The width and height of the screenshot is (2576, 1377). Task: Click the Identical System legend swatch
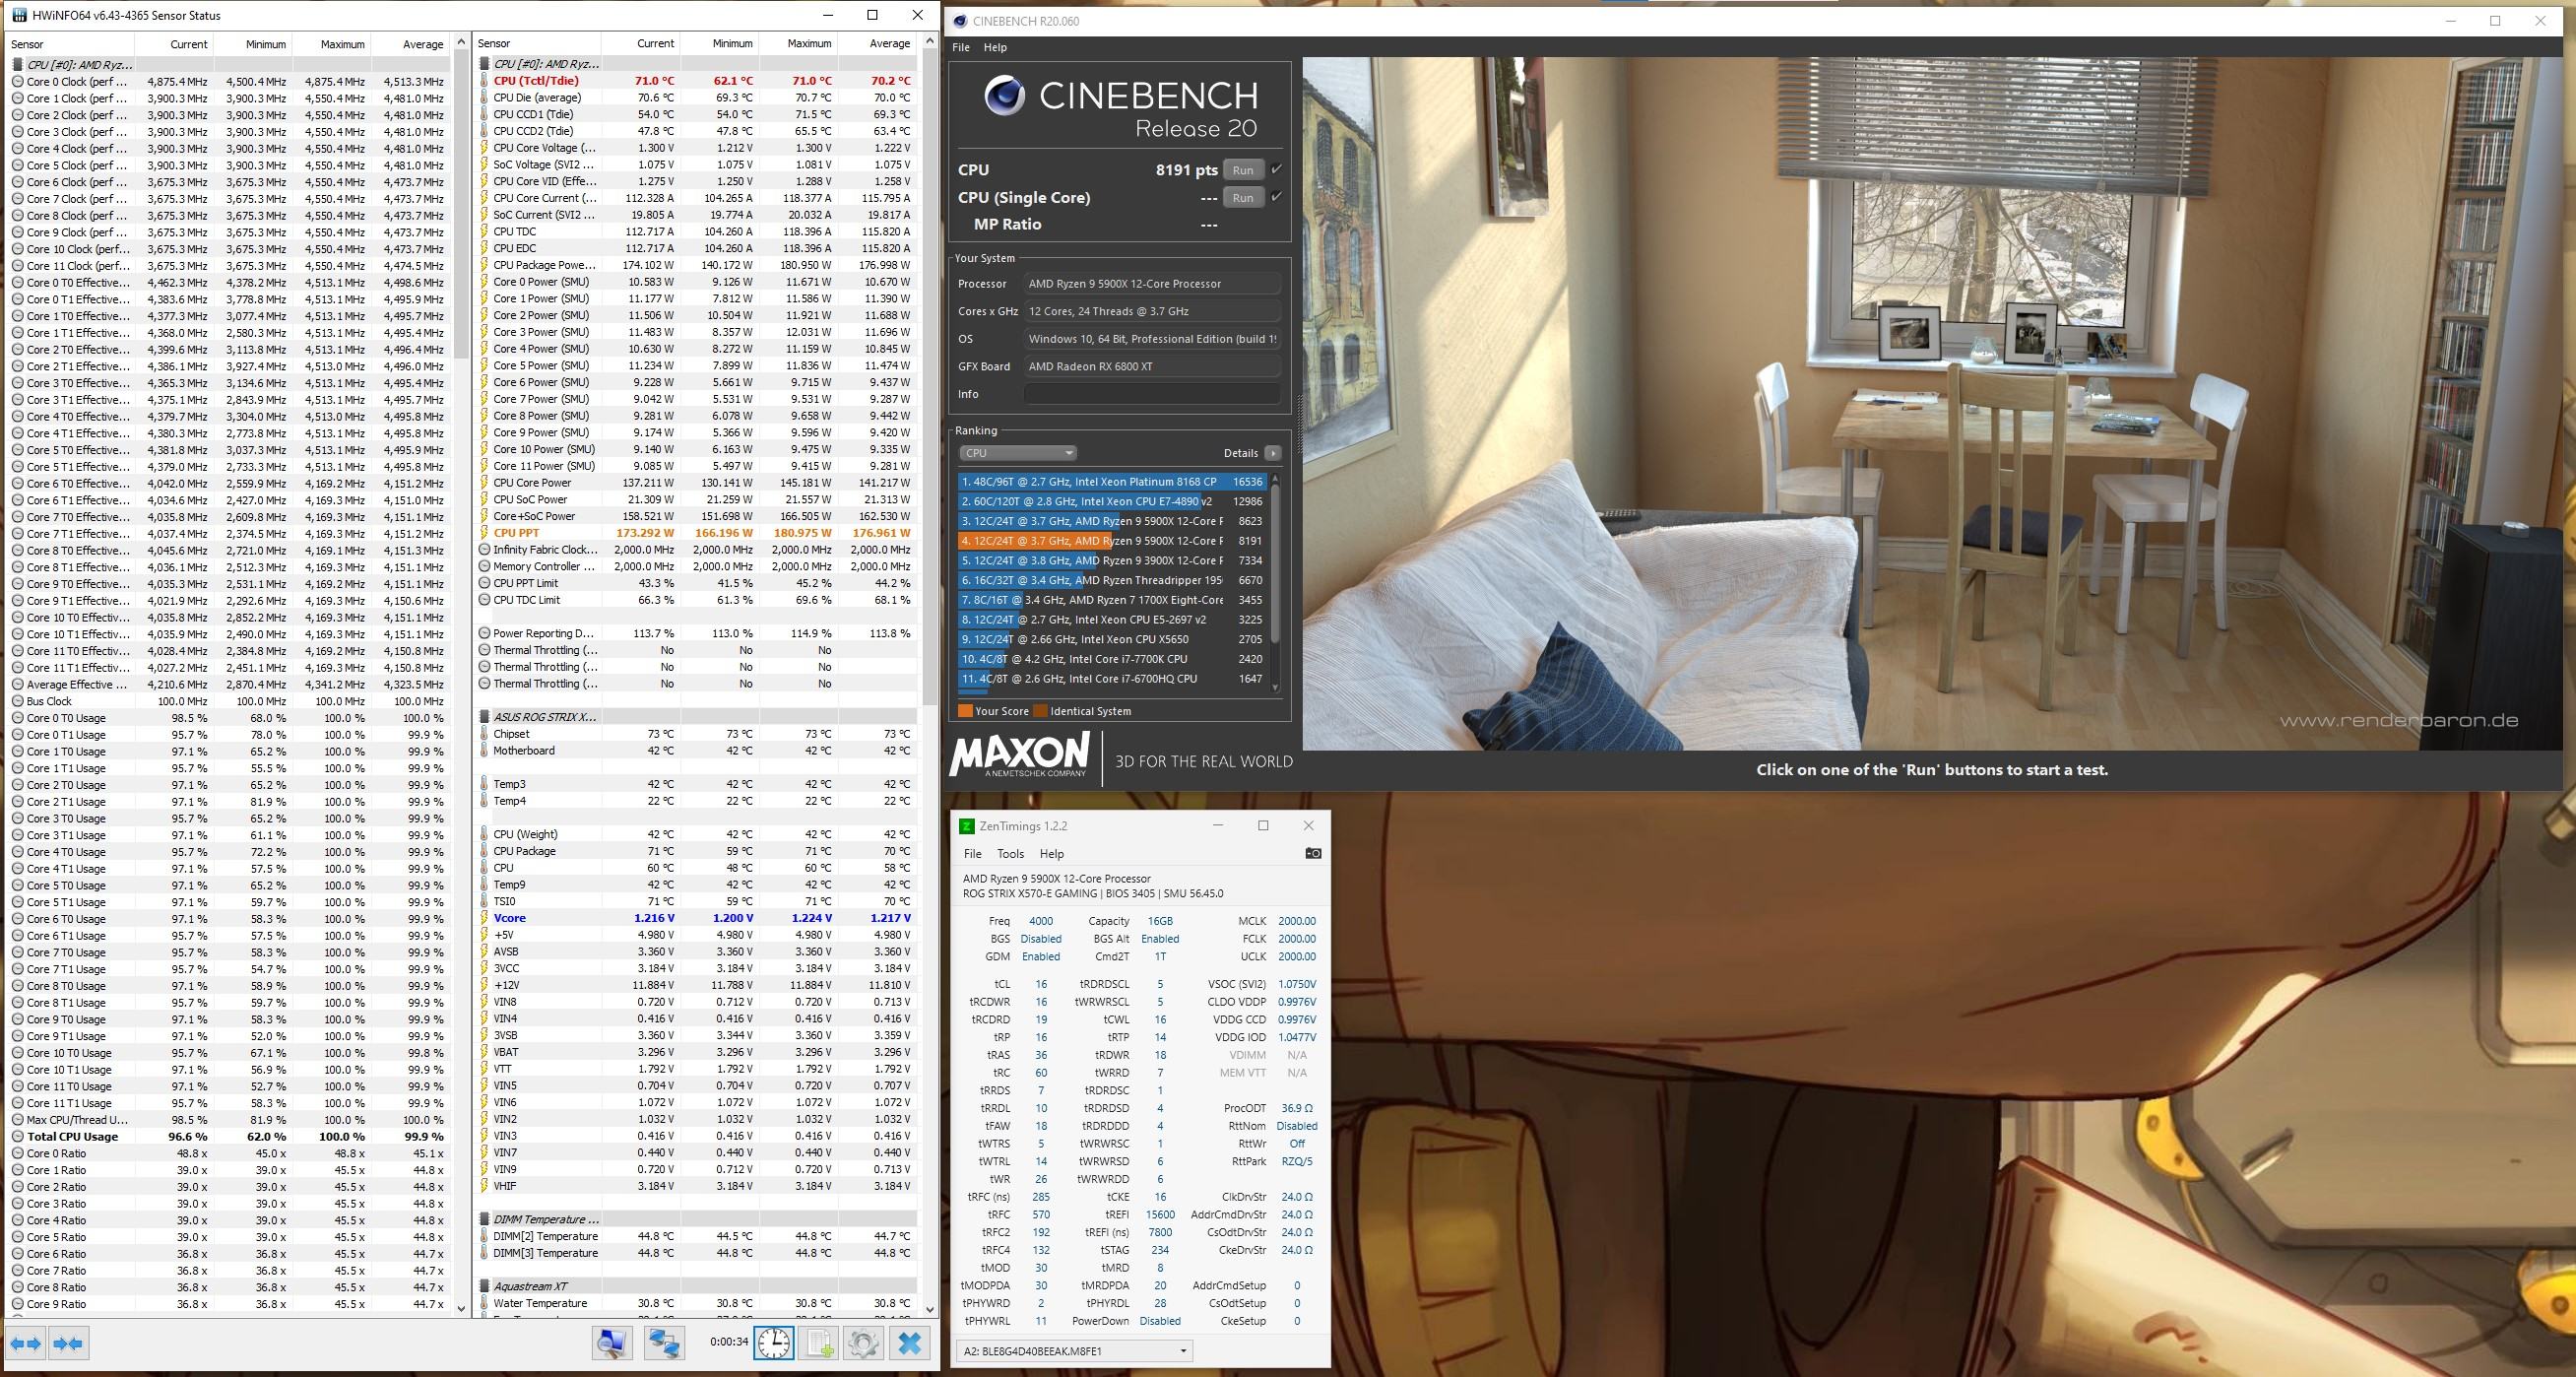pos(1040,711)
